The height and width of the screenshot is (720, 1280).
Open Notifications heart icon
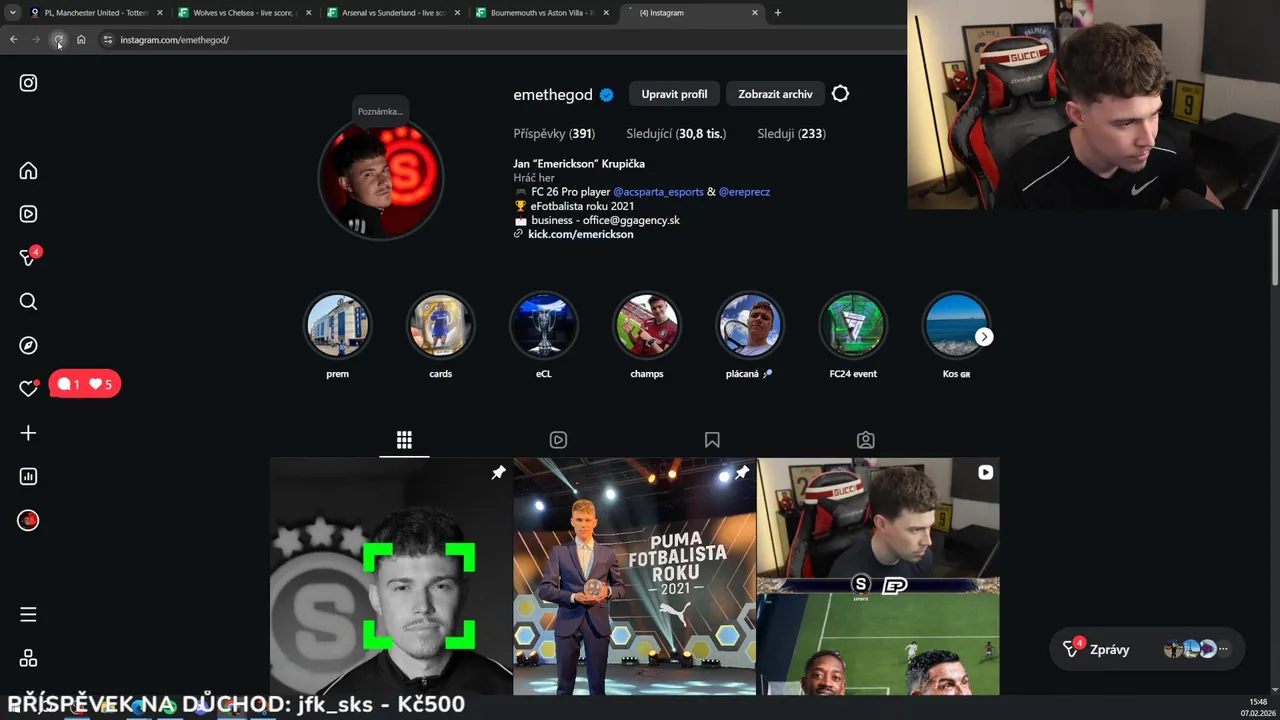(x=29, y=389)
